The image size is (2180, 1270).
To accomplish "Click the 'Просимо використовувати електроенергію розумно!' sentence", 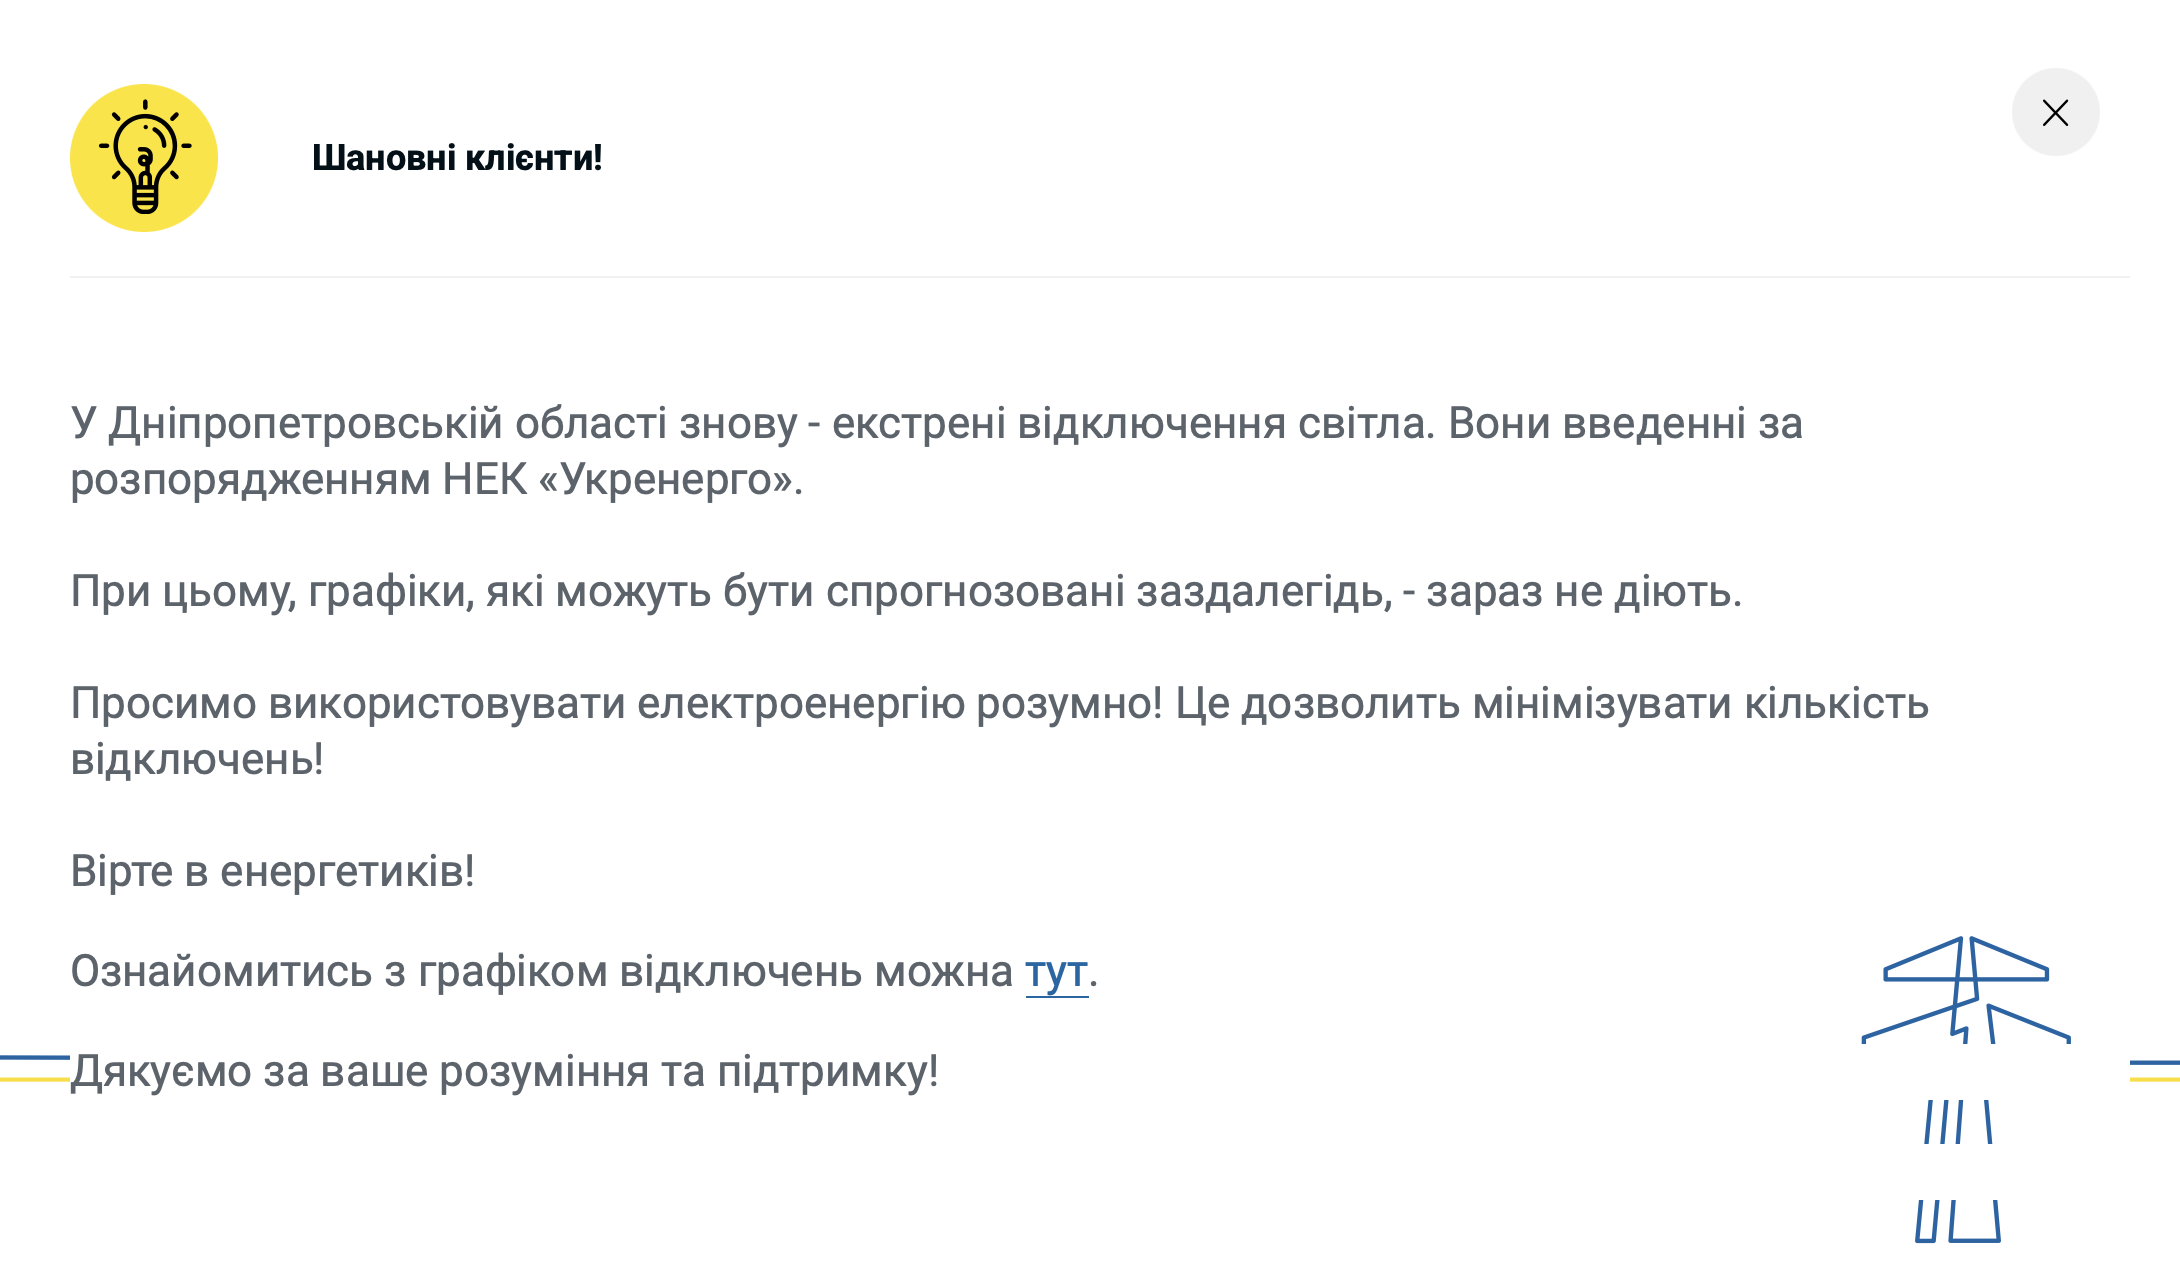I will pos(616,704).
